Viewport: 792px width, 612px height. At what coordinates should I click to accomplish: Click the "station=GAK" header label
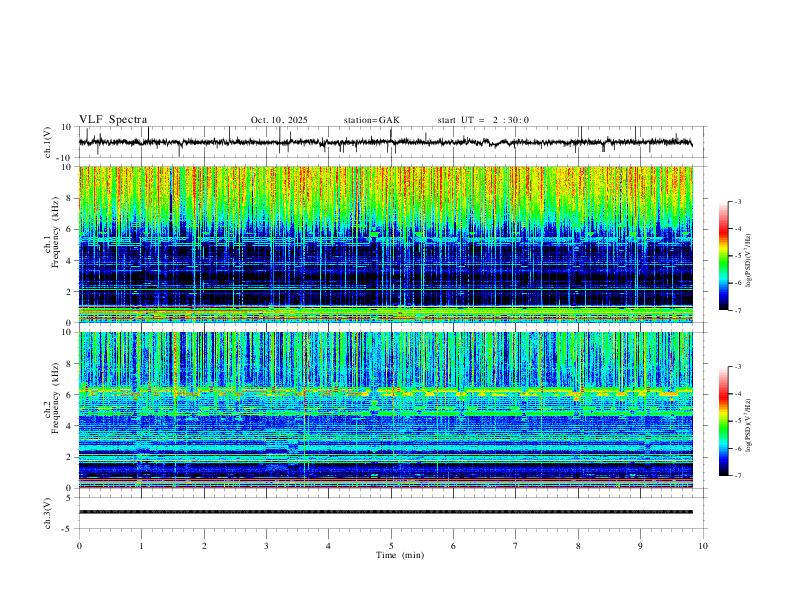click(371, 120)
